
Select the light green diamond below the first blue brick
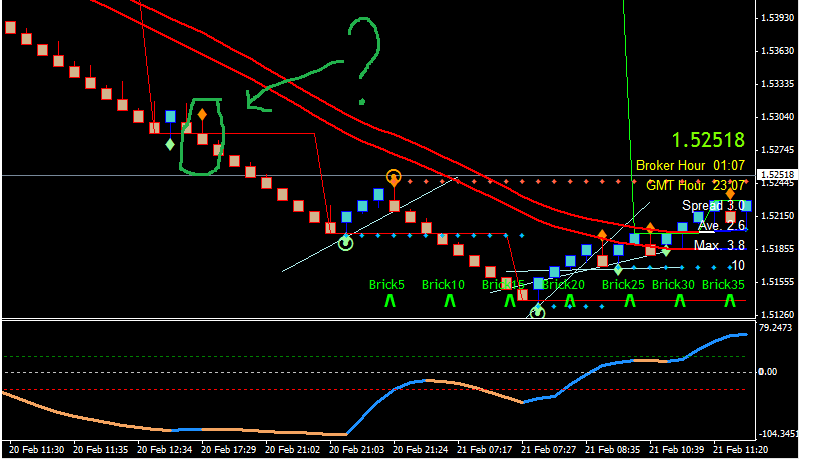(x=170, y=144)
